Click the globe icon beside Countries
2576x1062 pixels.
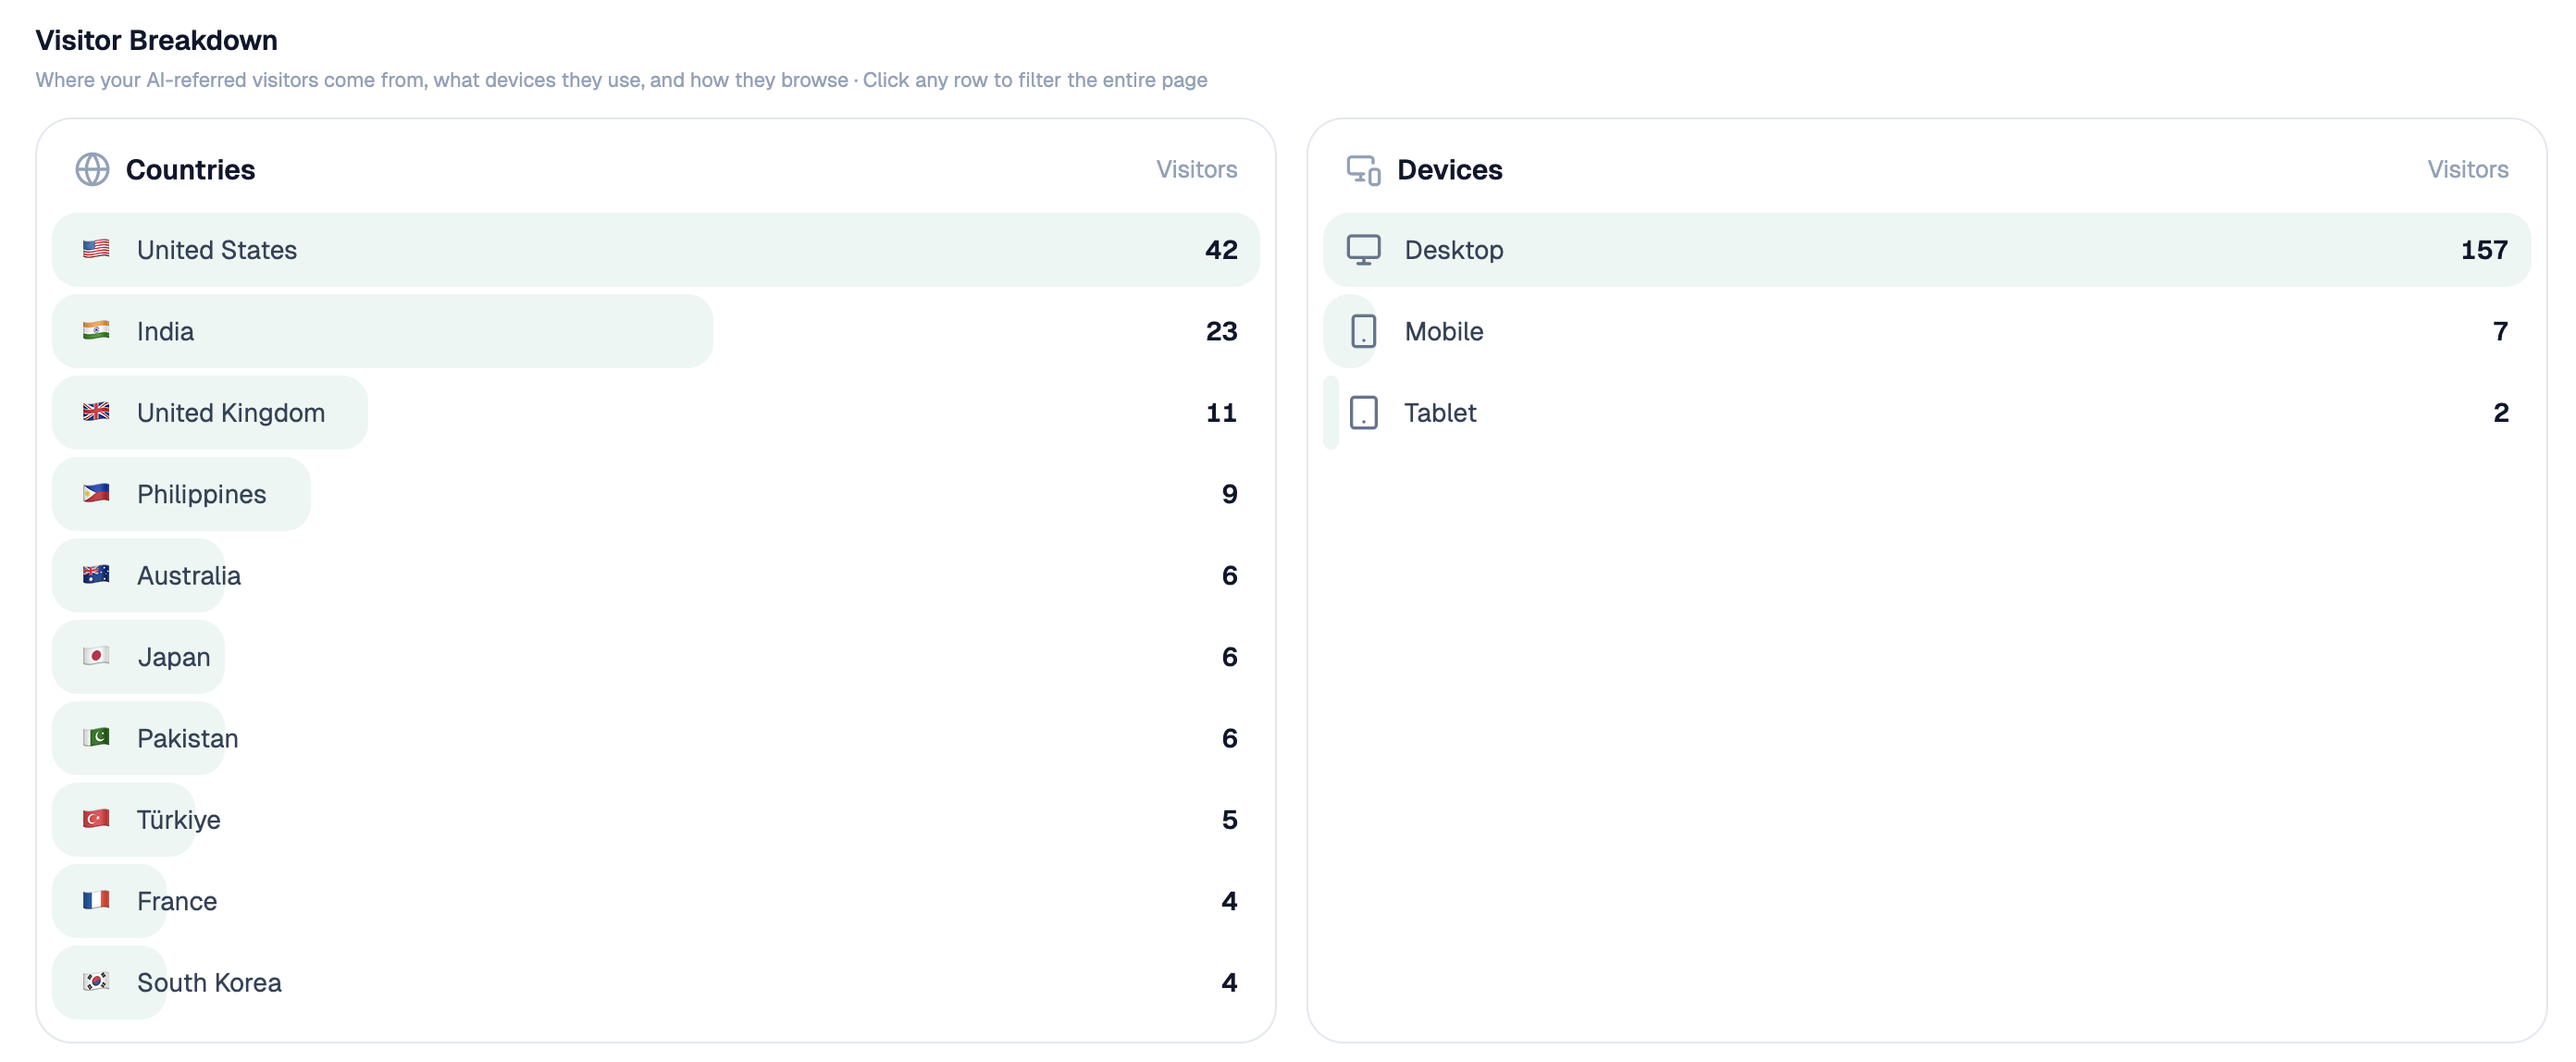point(92,169)
